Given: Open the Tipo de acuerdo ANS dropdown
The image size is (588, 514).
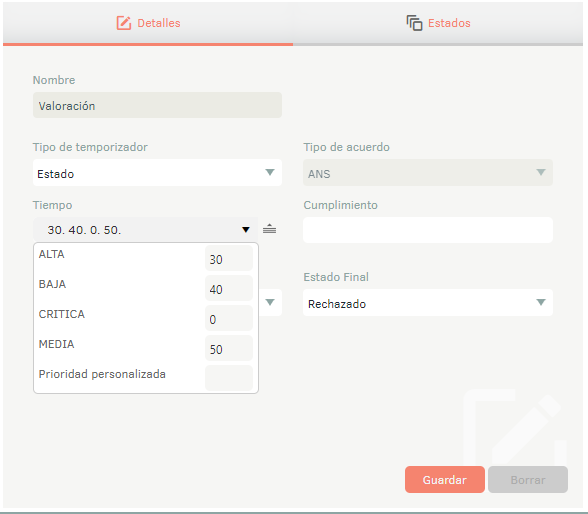Looking at the screenshot, I should [x=428, y=172].
